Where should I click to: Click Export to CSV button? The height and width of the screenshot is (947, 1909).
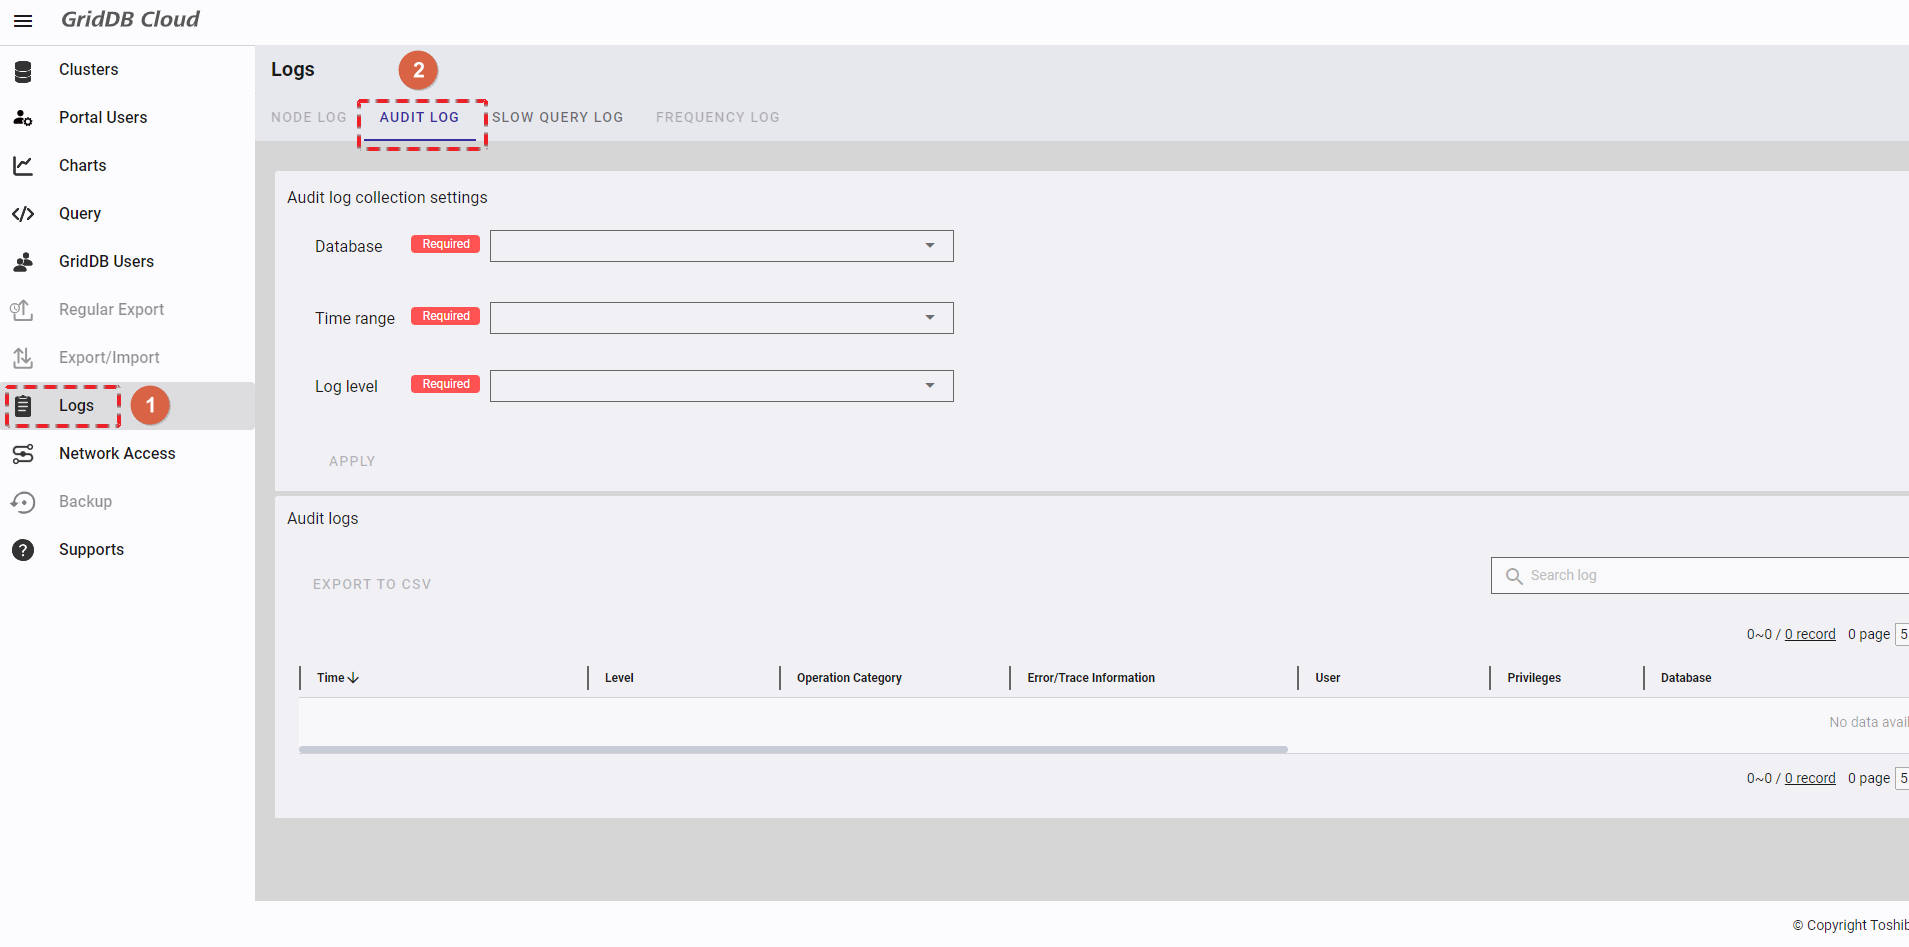(372, 584)
